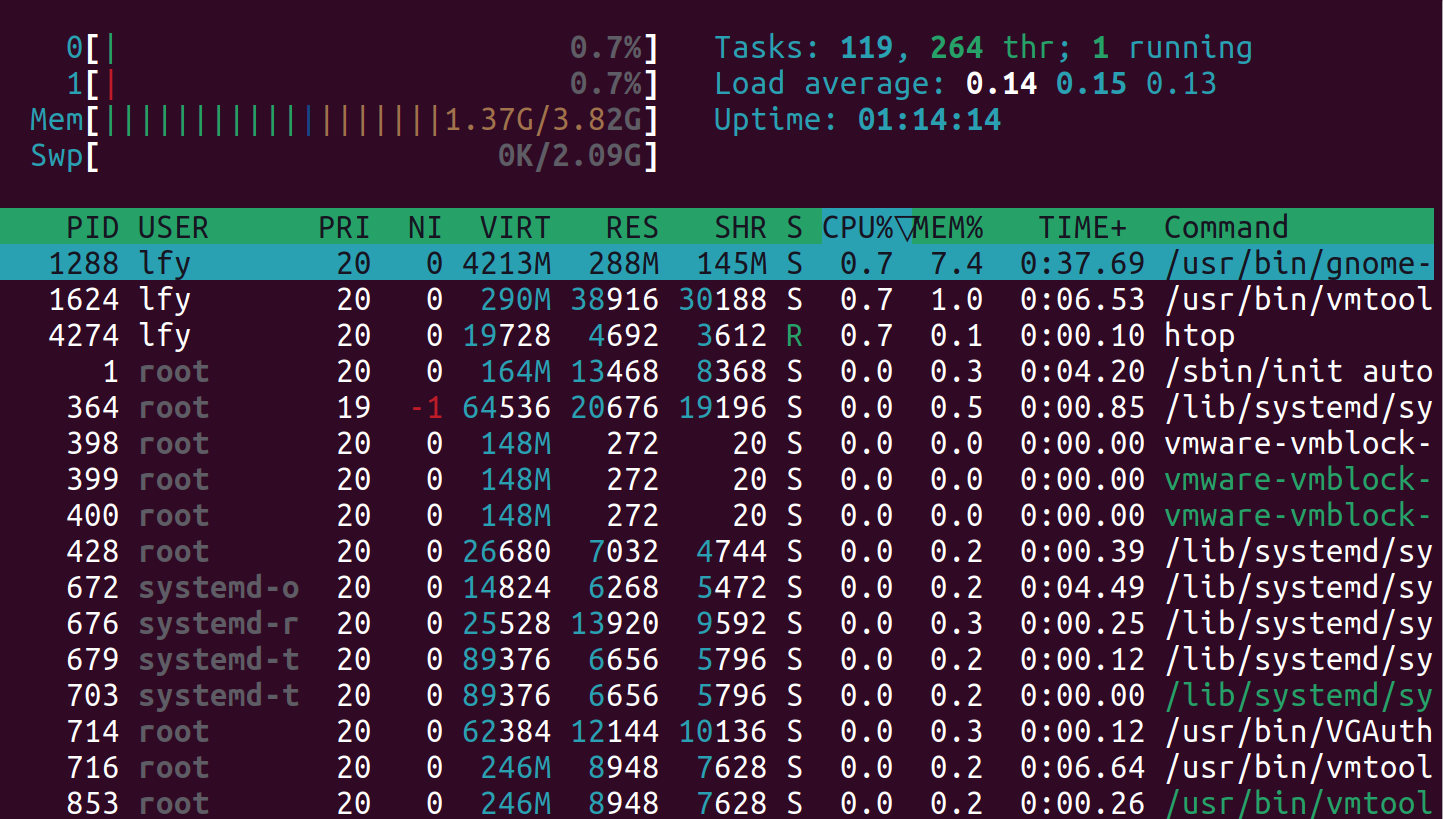Click the Command column header
Image resolution: width=1443 pixels, height=819 pixels.
pos(1226,227)
